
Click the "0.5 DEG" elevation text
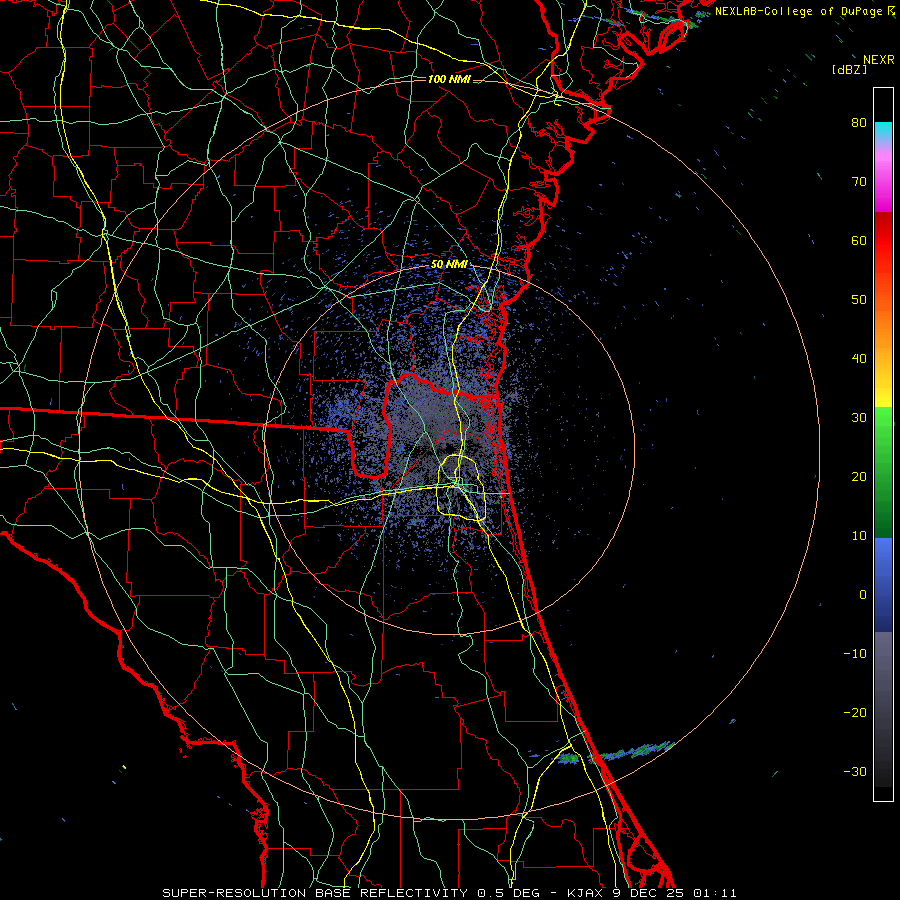pos(508,893)
